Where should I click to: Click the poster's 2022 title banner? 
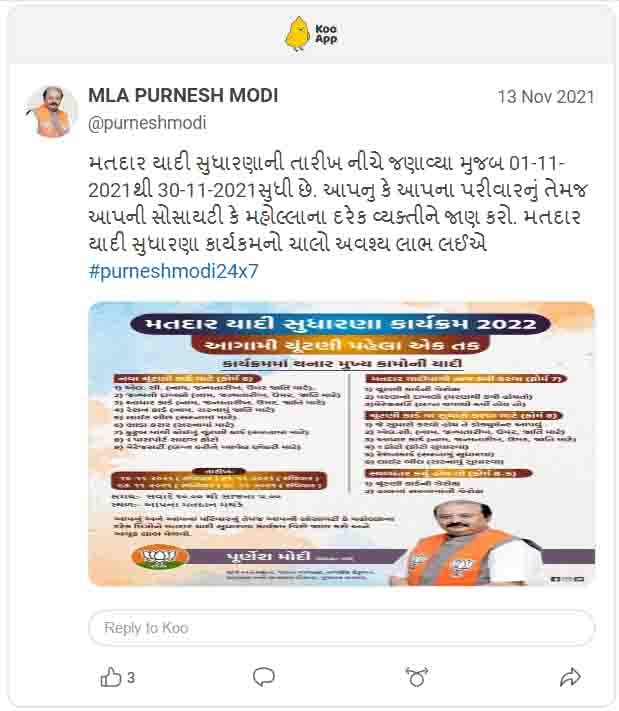click(340, 324)
